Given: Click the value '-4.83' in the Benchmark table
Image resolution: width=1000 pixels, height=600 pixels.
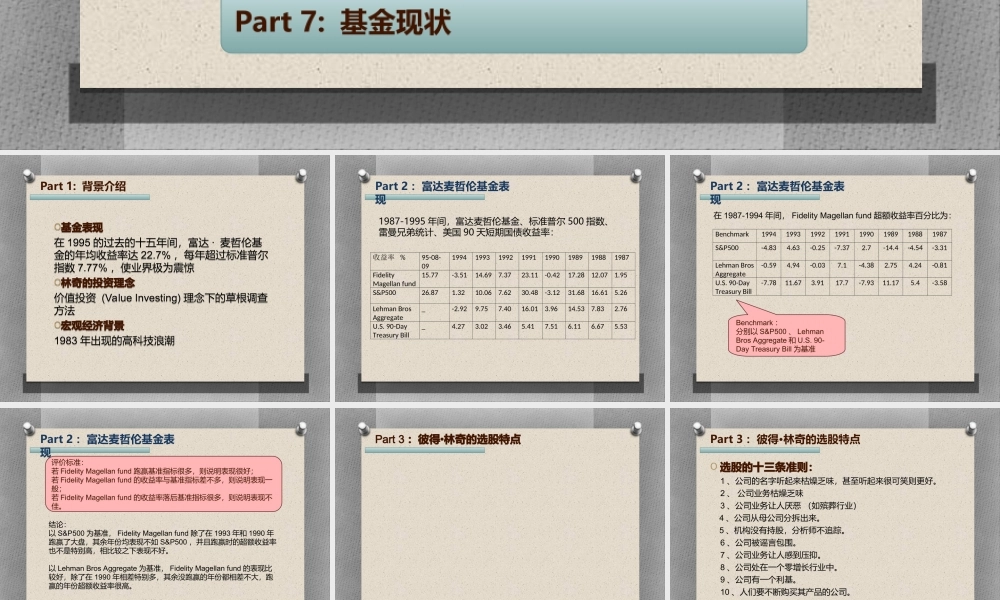Looking at the screenshot, I should (x=769, y=248).
